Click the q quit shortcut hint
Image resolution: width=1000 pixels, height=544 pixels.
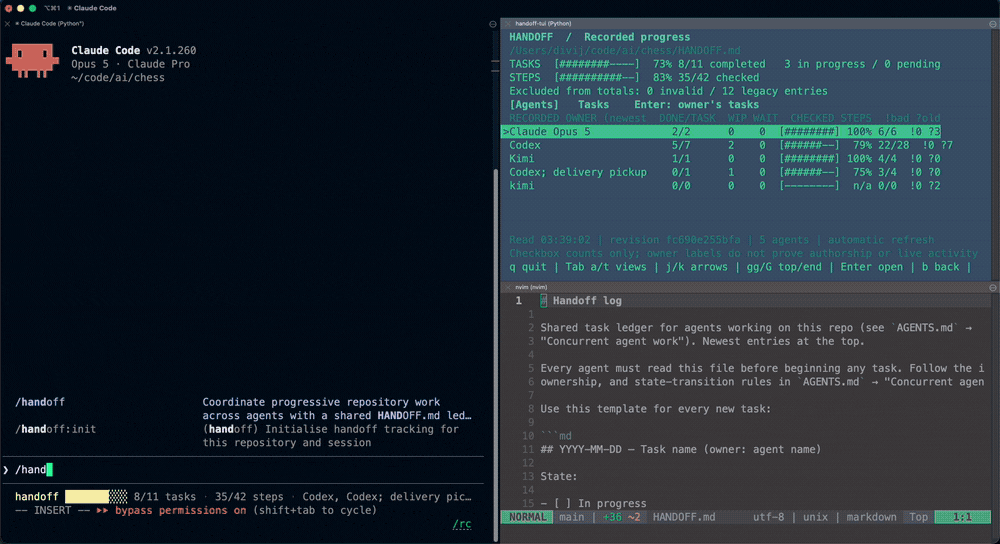click(x=527, y=267)
